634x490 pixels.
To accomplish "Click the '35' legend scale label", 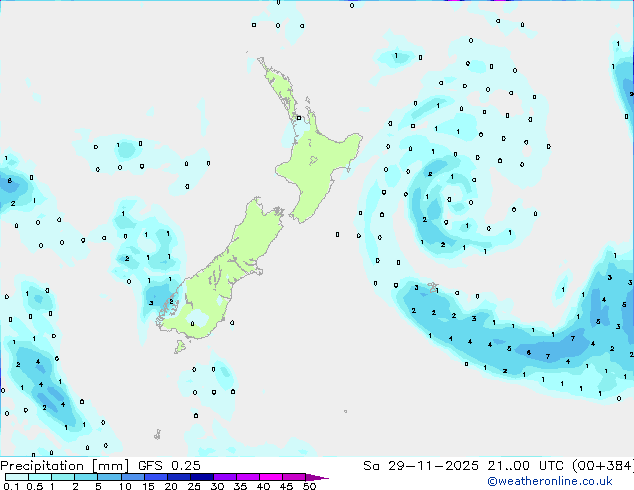I will (x=241, y=486).
